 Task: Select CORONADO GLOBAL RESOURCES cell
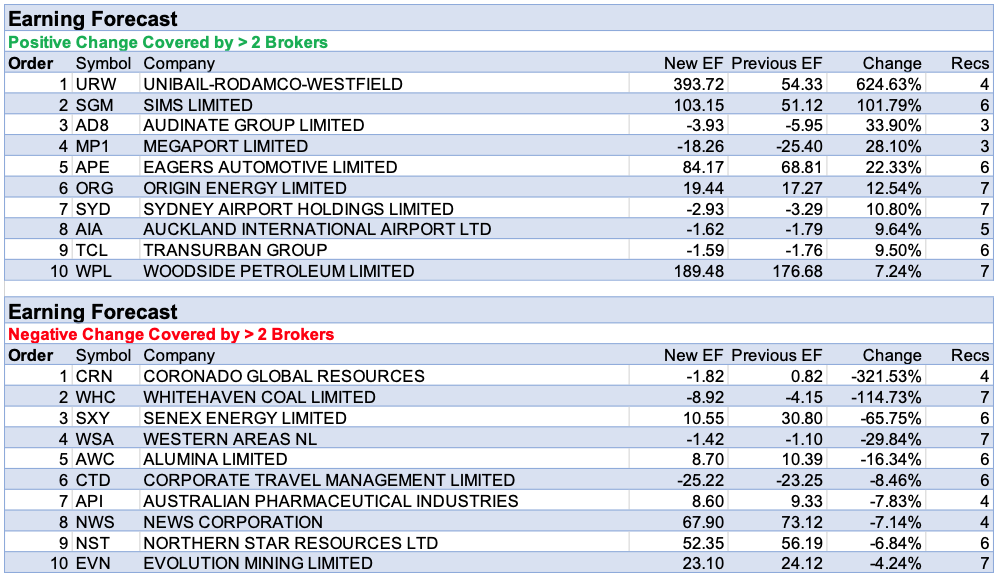pos(284,376)
